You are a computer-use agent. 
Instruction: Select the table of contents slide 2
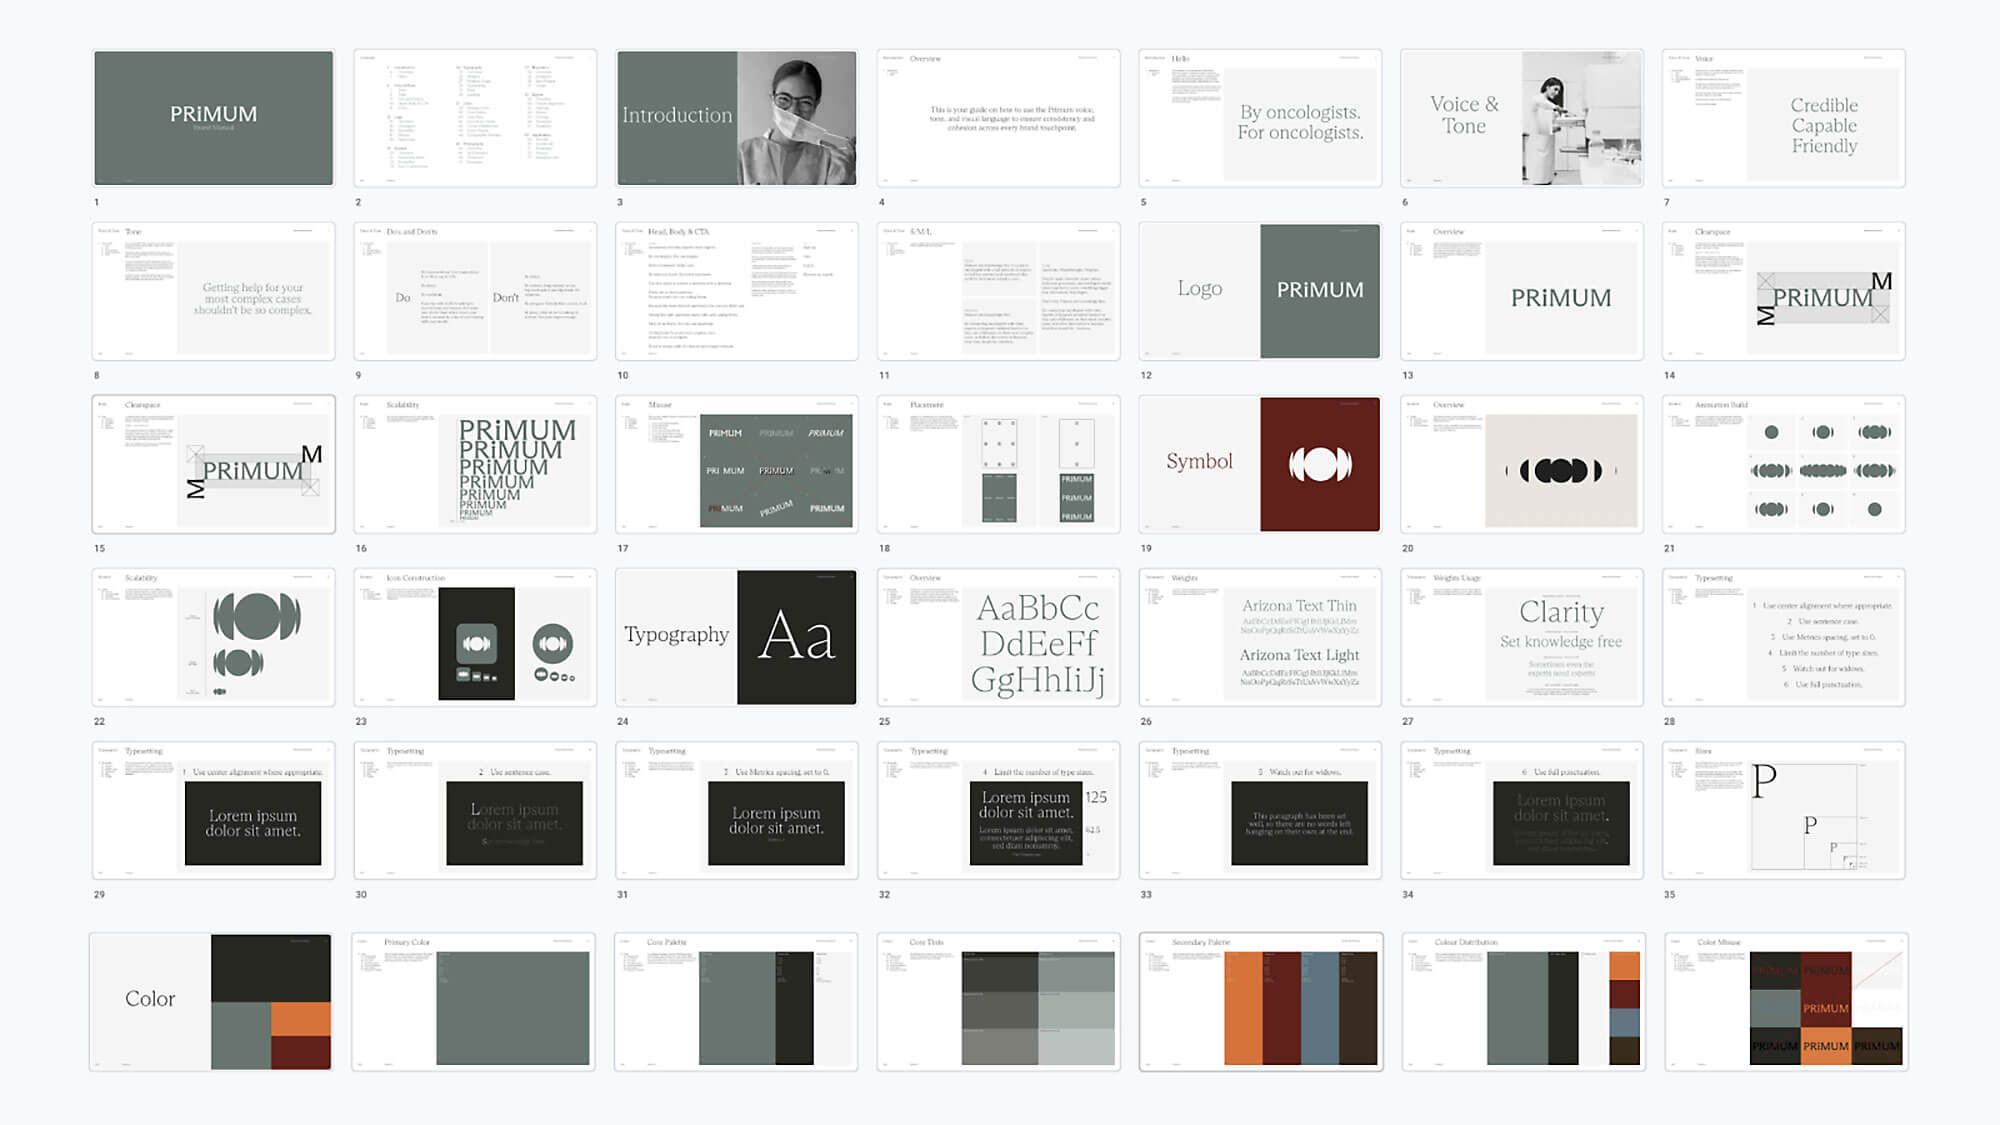(475, 118)
